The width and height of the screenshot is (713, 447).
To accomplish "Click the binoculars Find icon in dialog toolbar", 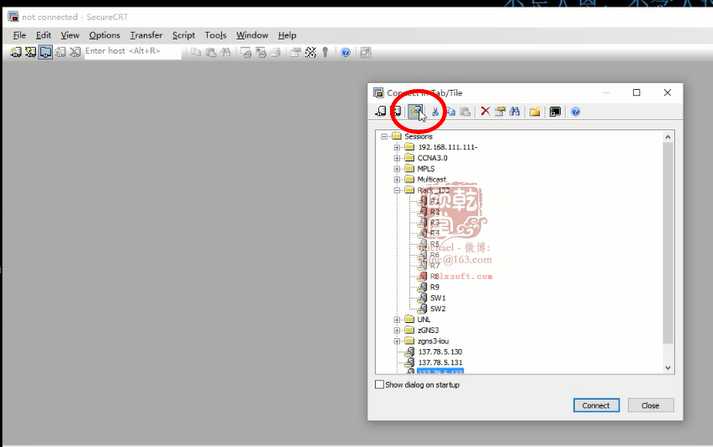I will (515, 111).
